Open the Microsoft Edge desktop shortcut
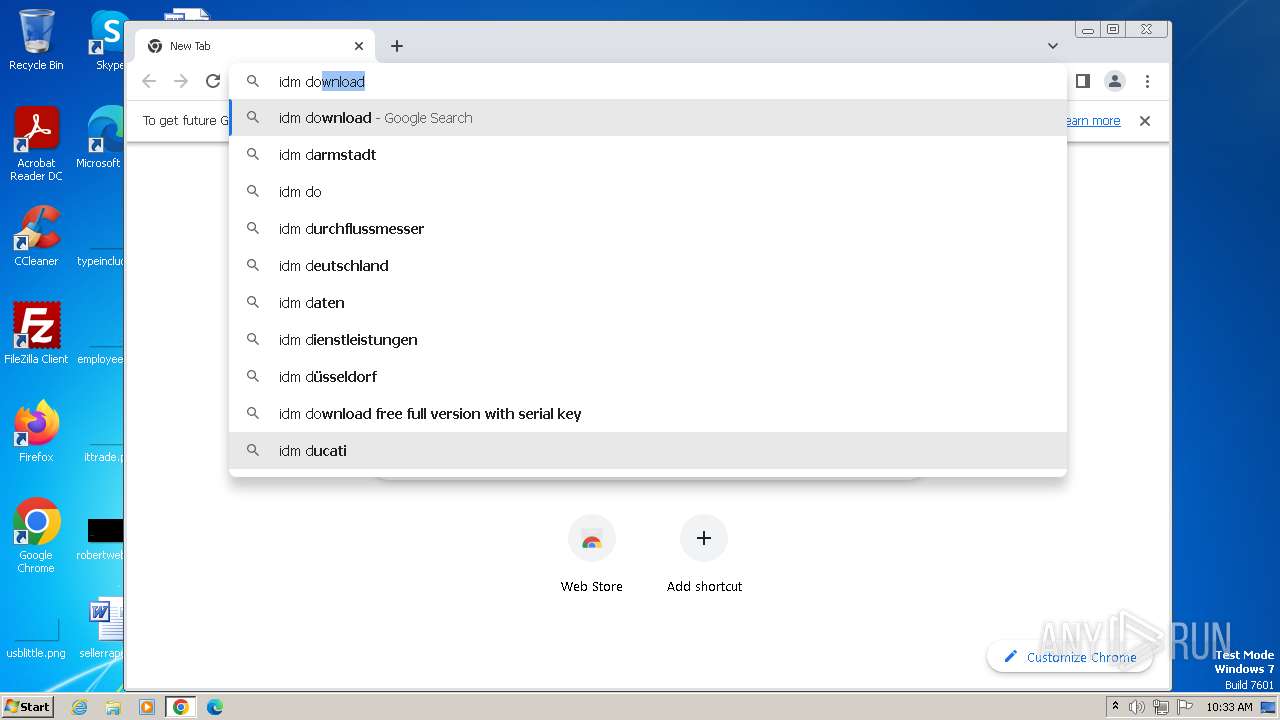Image resolution: width=1280 pixels, height=720 pixels. click(x=100, y=138)
